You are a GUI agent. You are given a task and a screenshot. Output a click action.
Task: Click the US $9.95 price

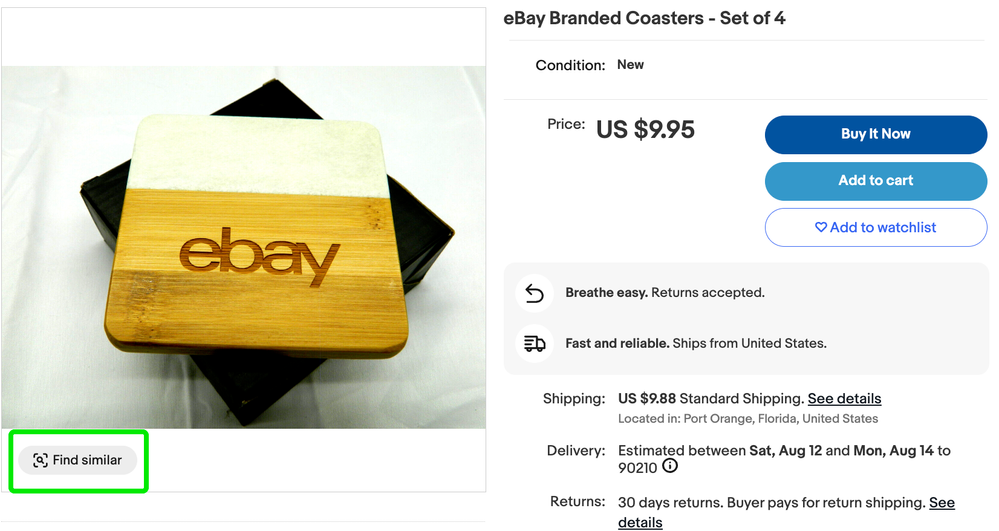coord(645,130)
